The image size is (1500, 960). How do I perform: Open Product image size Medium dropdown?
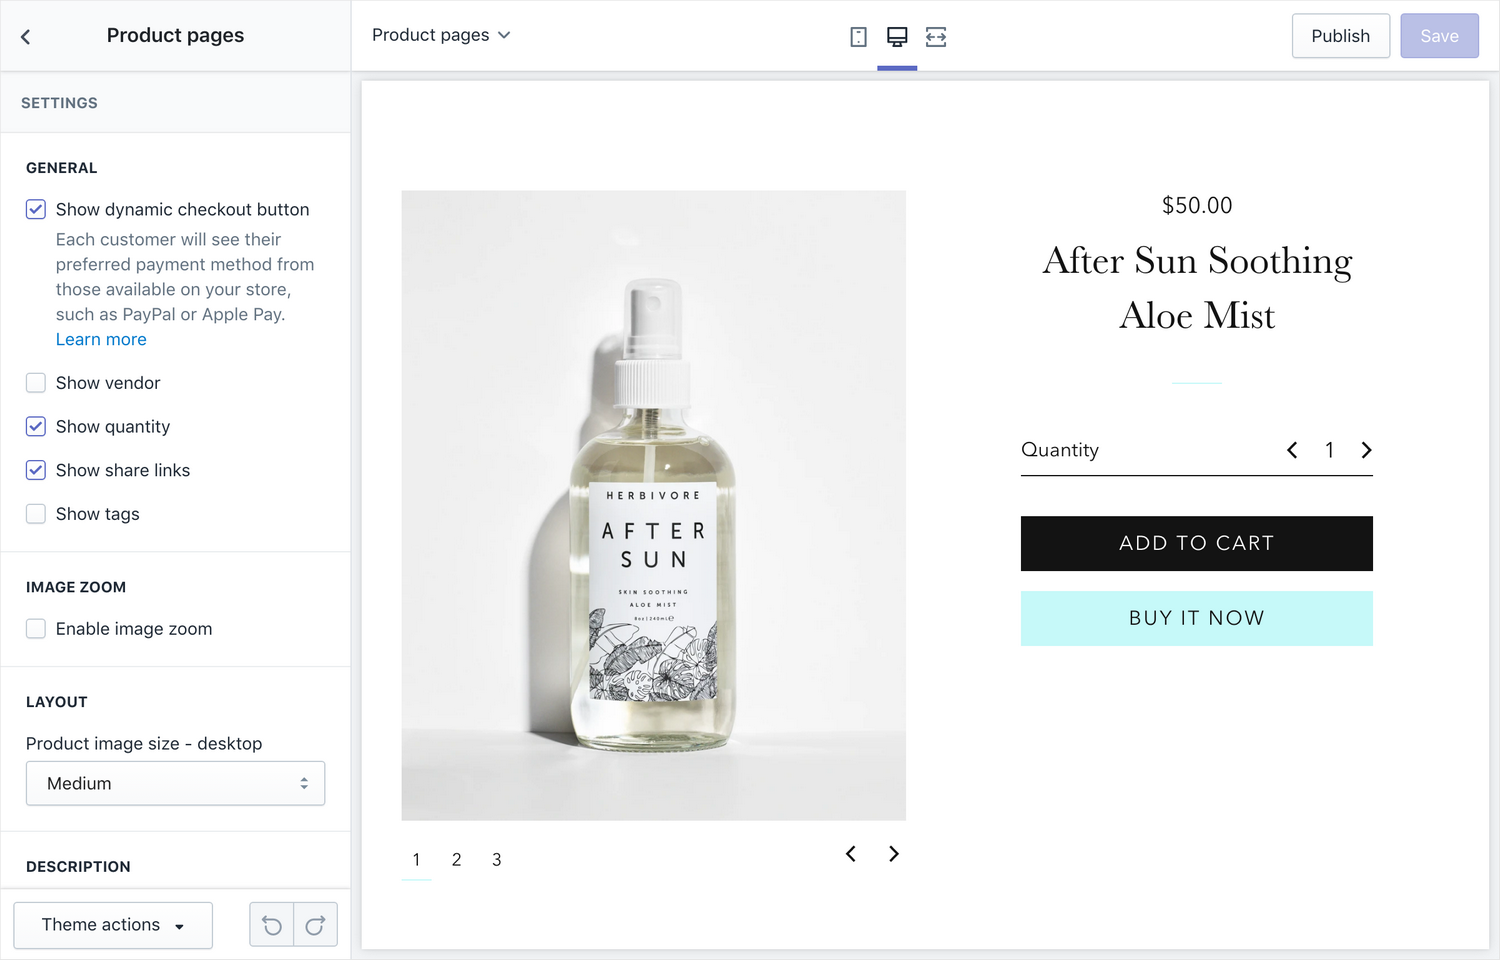coord(175,784)
